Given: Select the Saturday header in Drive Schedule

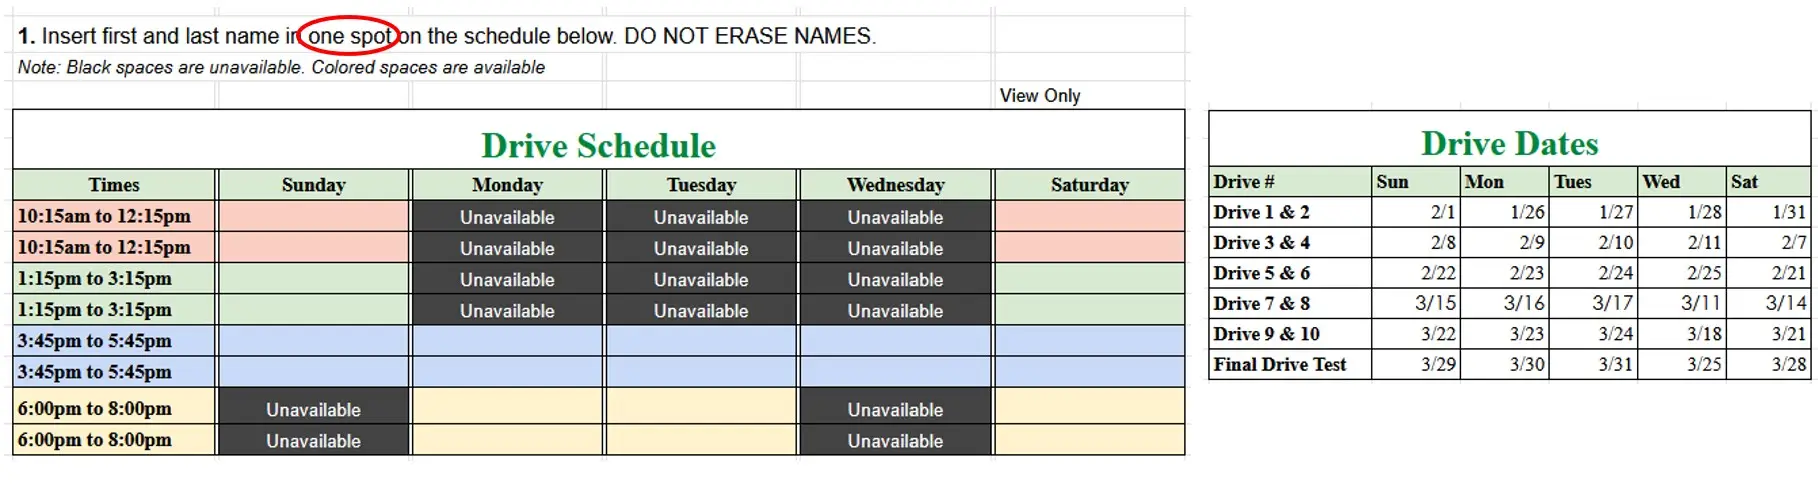Looking at the screenshot, I should coord(1089,185).
